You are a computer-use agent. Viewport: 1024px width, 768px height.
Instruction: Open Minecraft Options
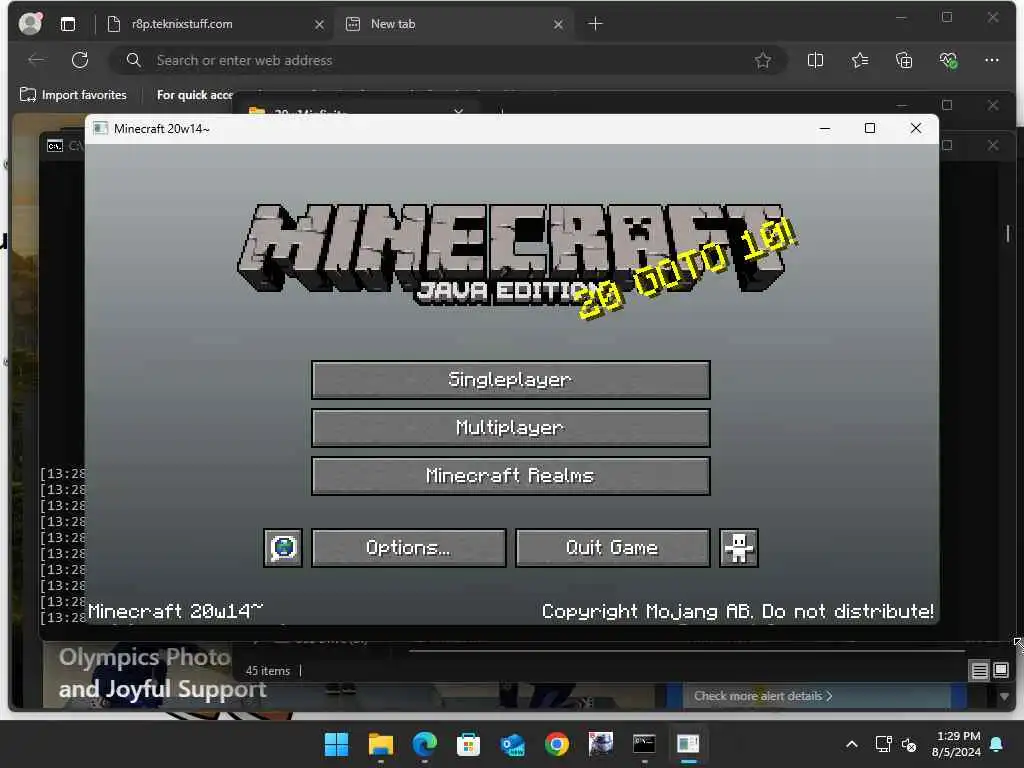click(409, 548)
